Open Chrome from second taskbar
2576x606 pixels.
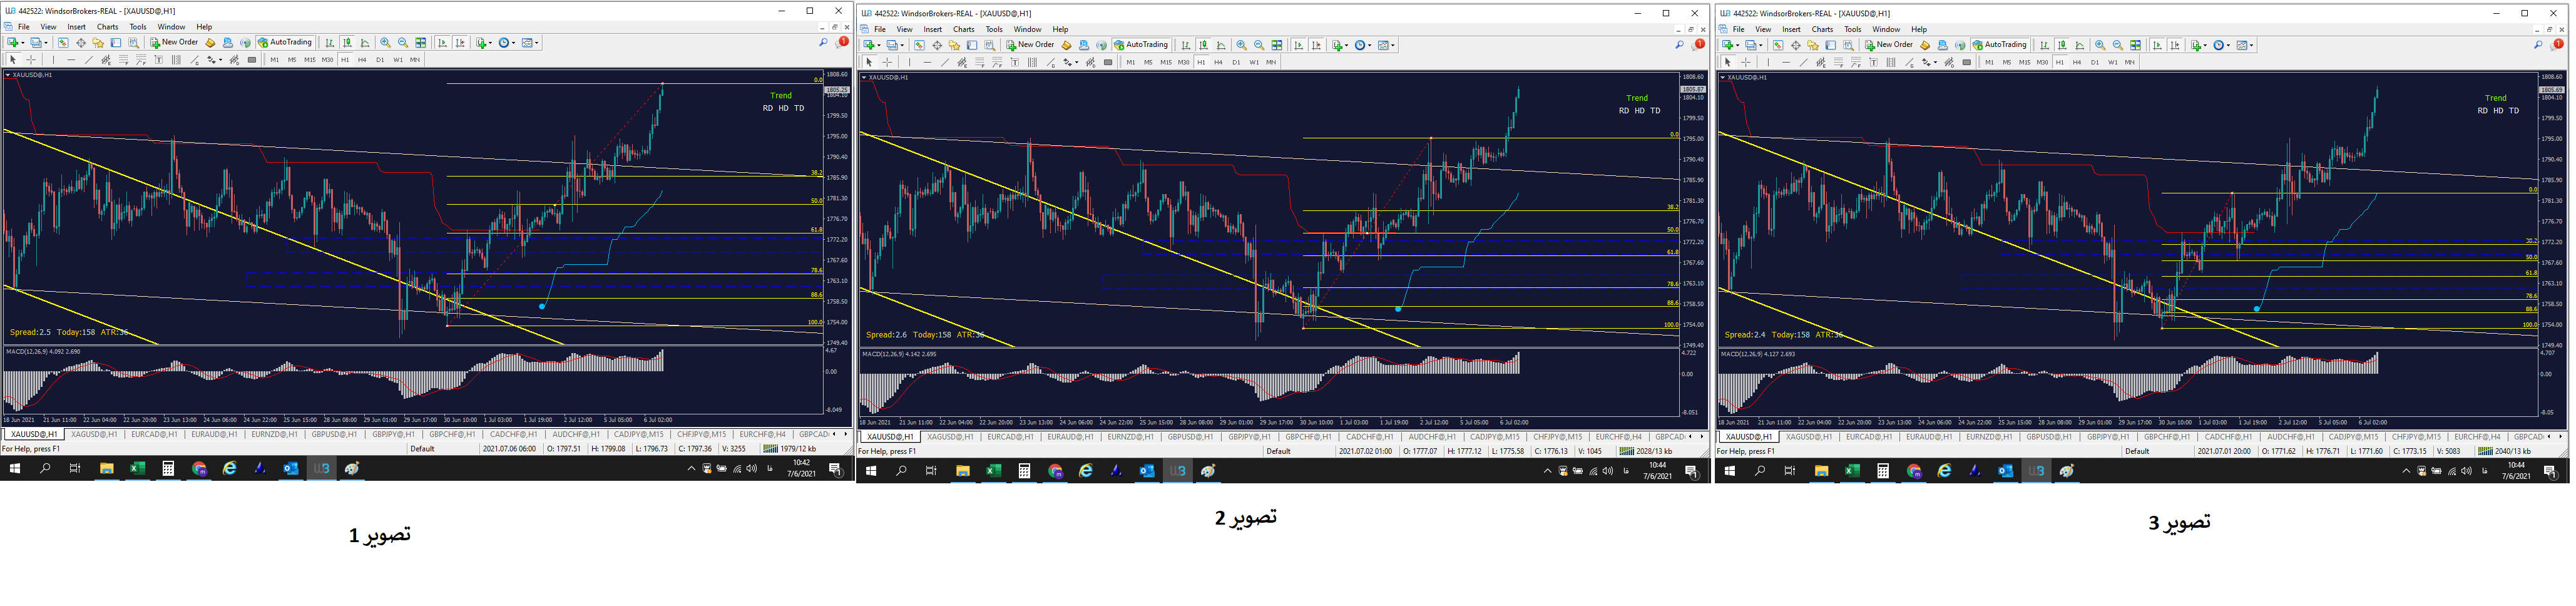(x=1055, y=470)
